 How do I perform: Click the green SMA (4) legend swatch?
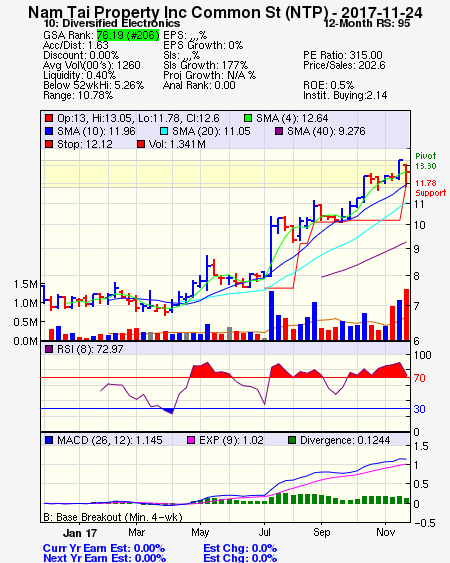[x=248, y=118]
